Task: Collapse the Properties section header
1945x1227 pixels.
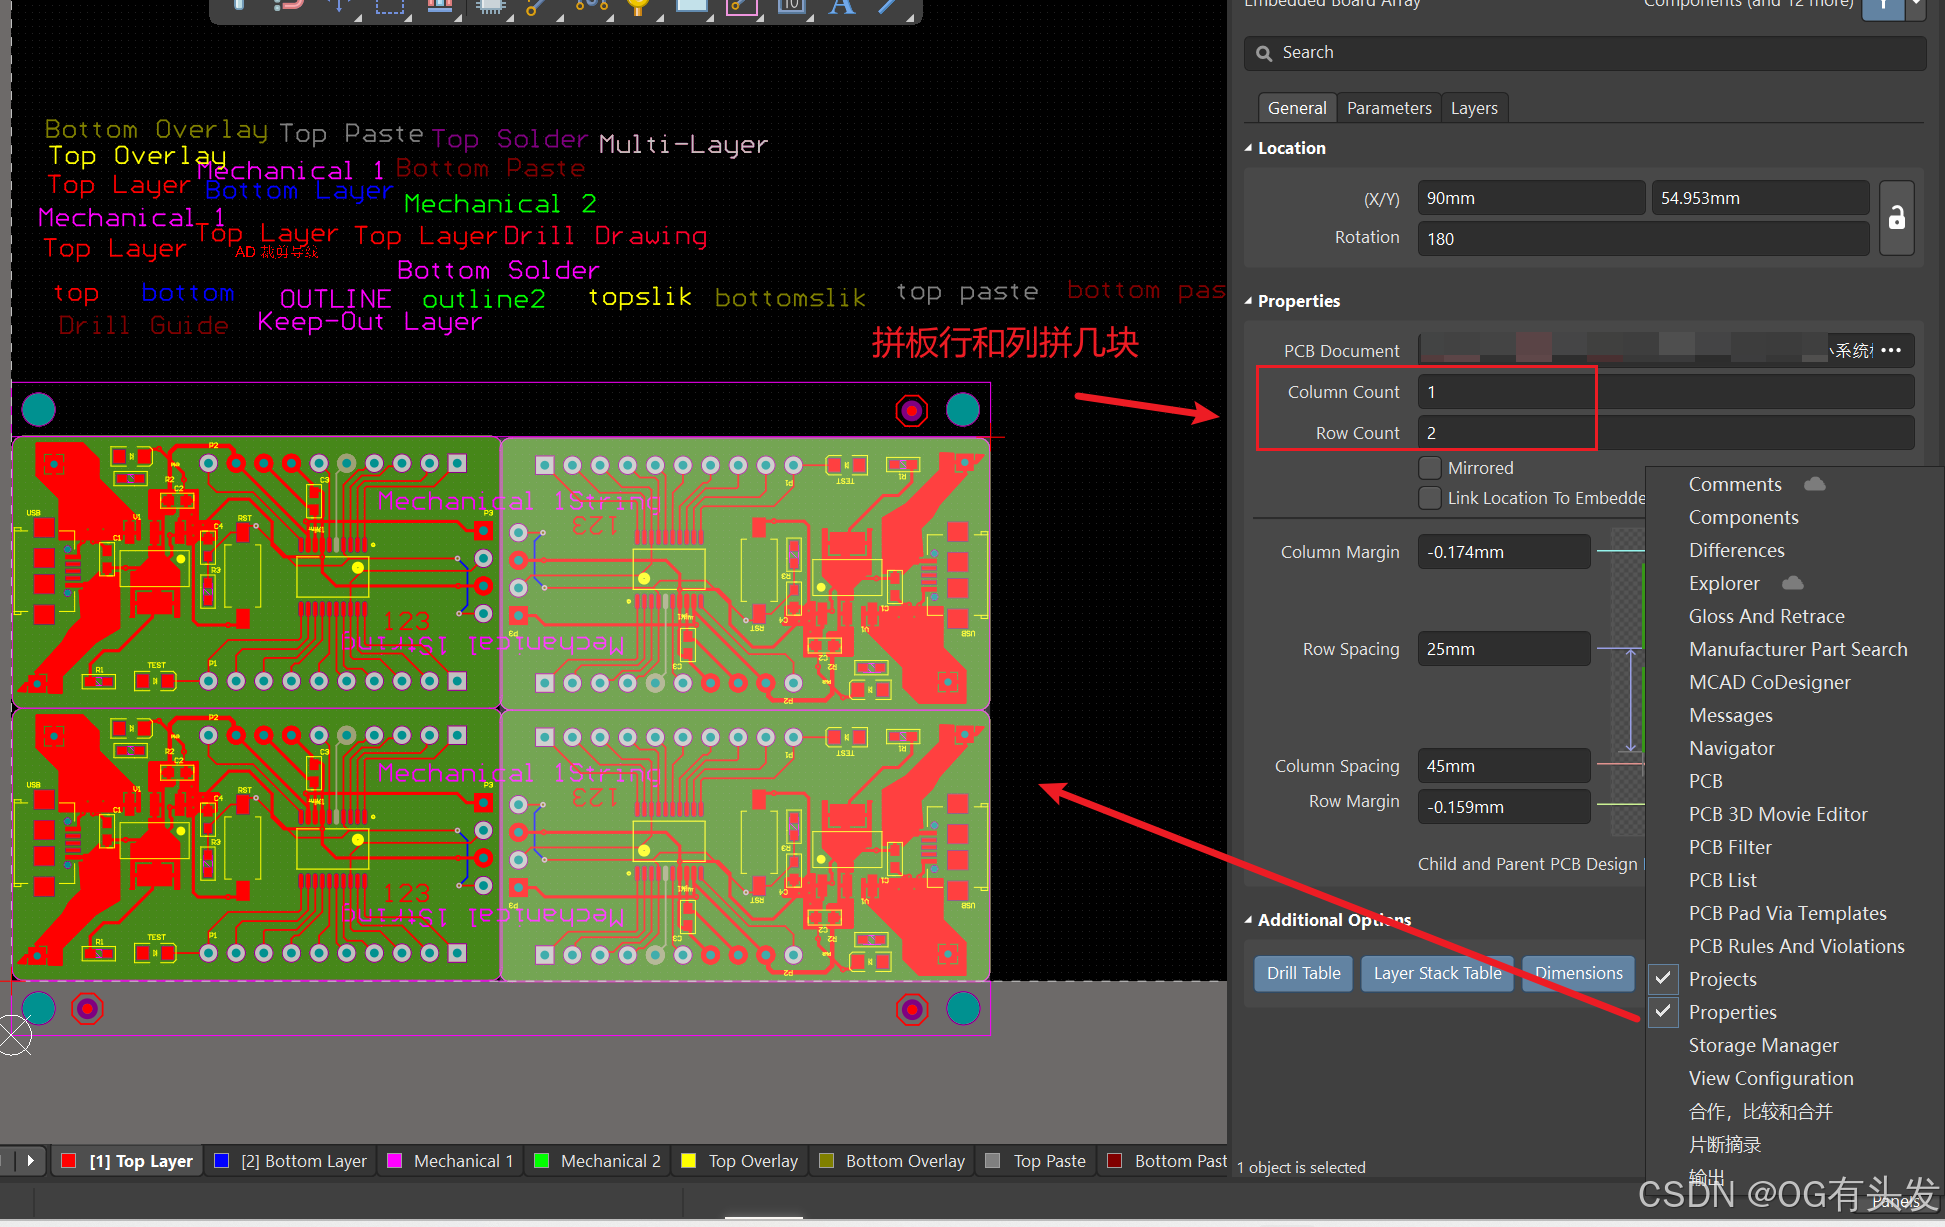Action: tap(1248, 301)
